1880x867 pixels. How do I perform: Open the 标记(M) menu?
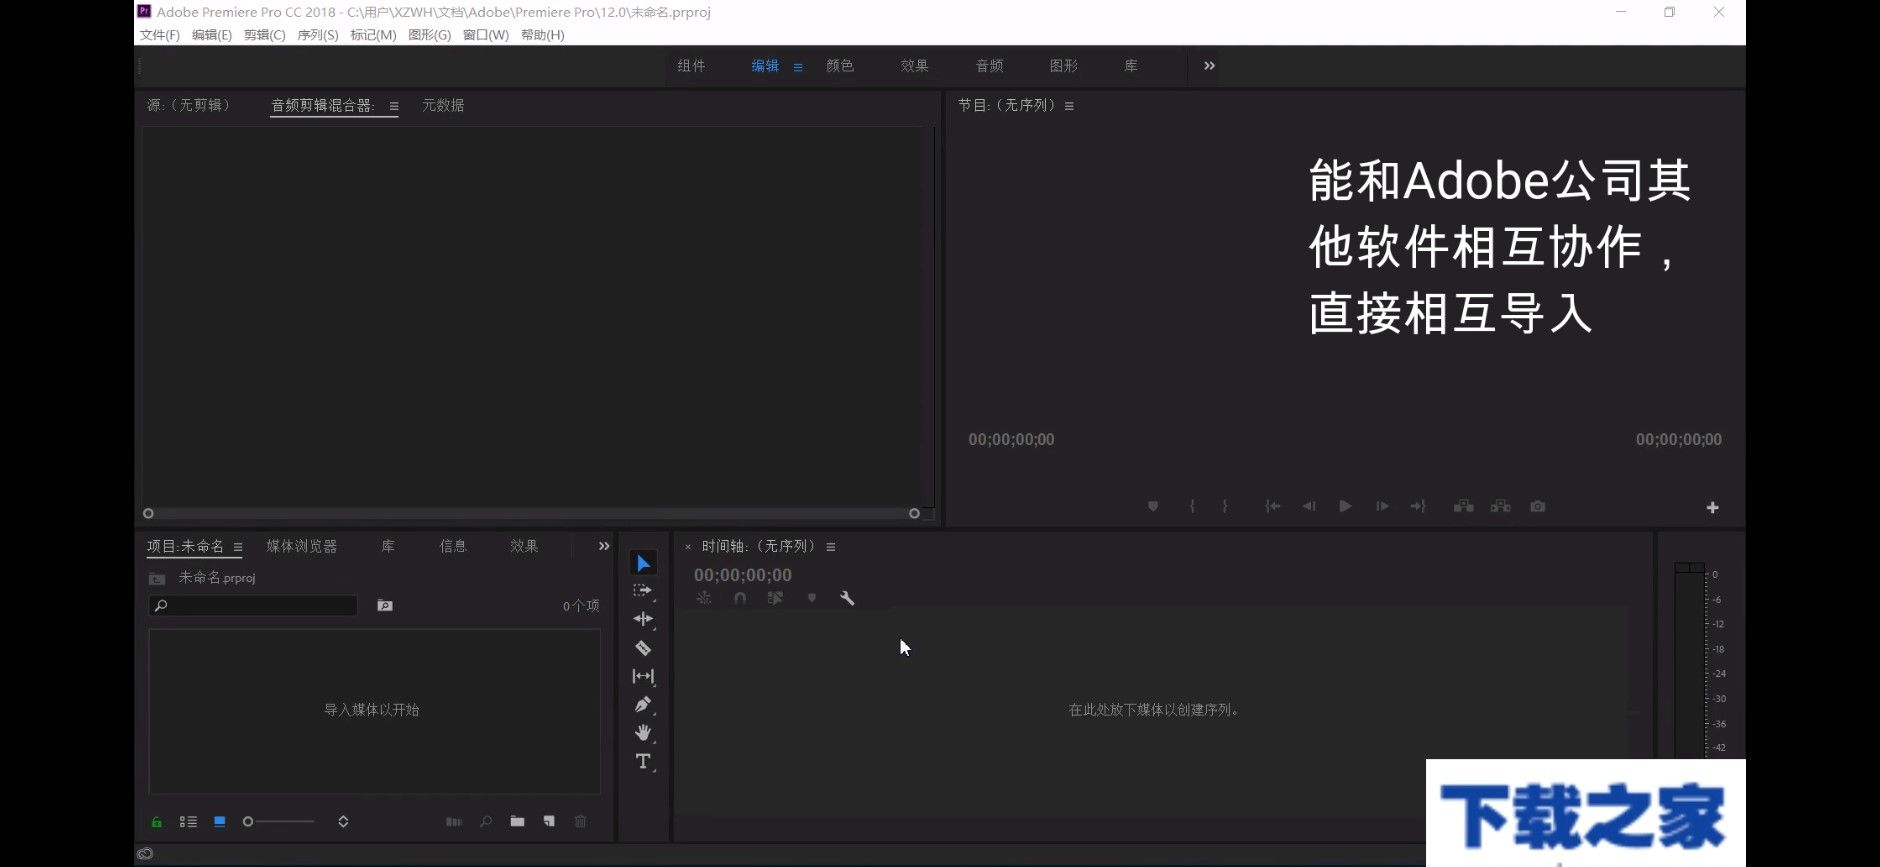pos(373,35)
